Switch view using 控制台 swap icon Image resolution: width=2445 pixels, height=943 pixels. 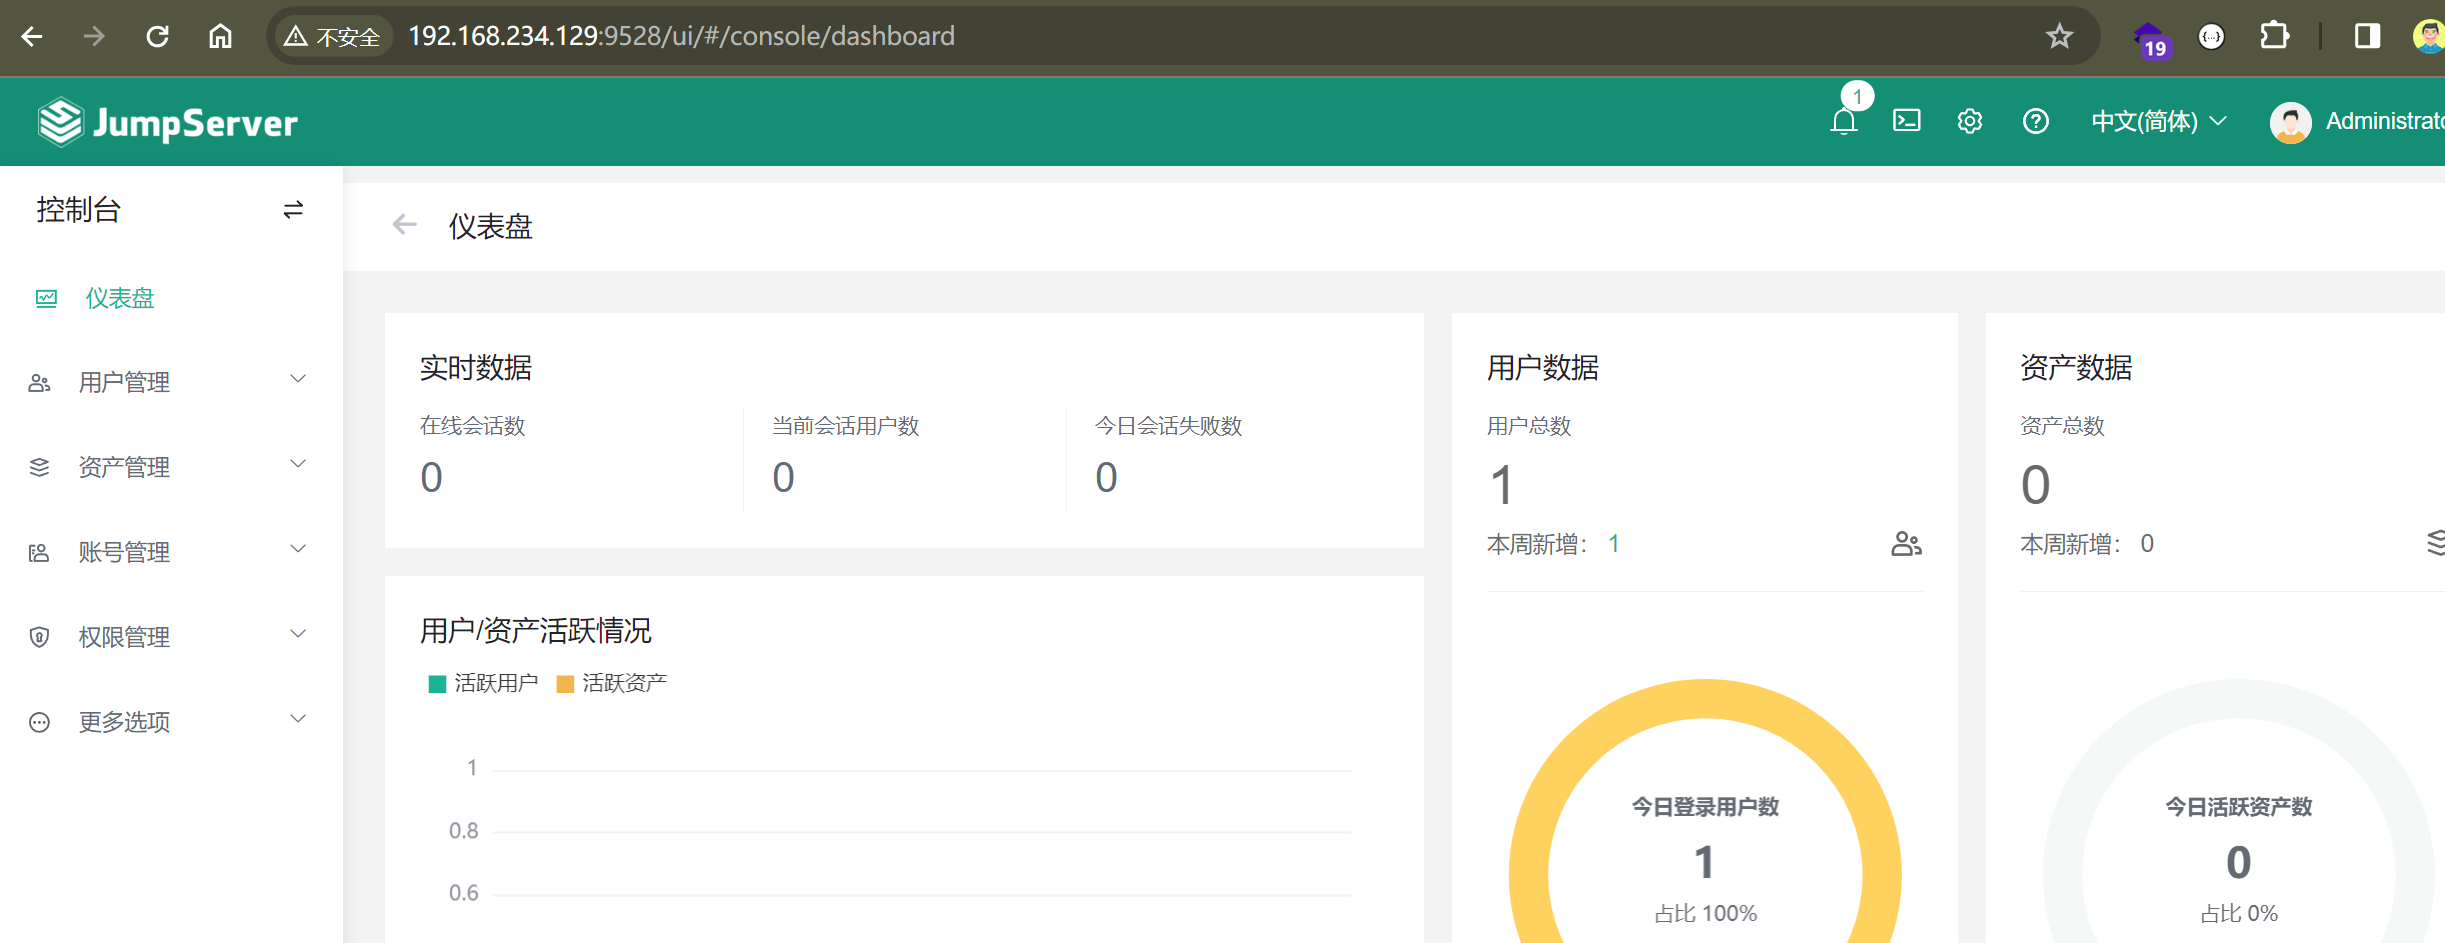point(293,210)
